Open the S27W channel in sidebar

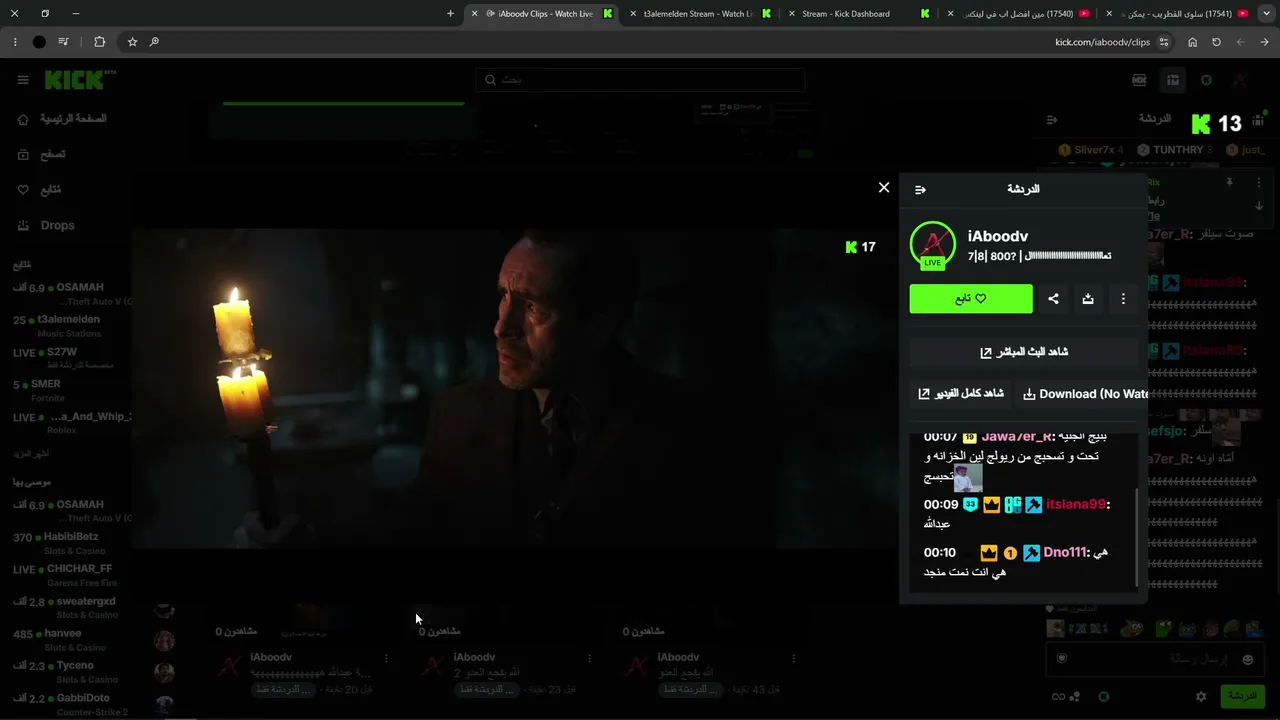[x=66, y=358]
